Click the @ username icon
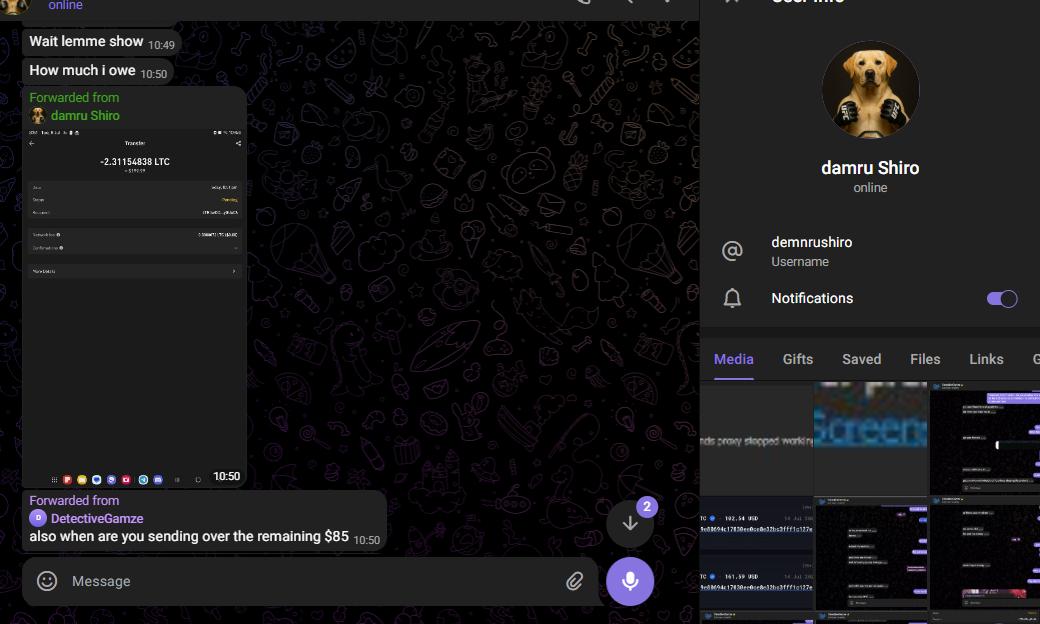The height and width of the screenshot is (624, 1040). tap(732, 251)
